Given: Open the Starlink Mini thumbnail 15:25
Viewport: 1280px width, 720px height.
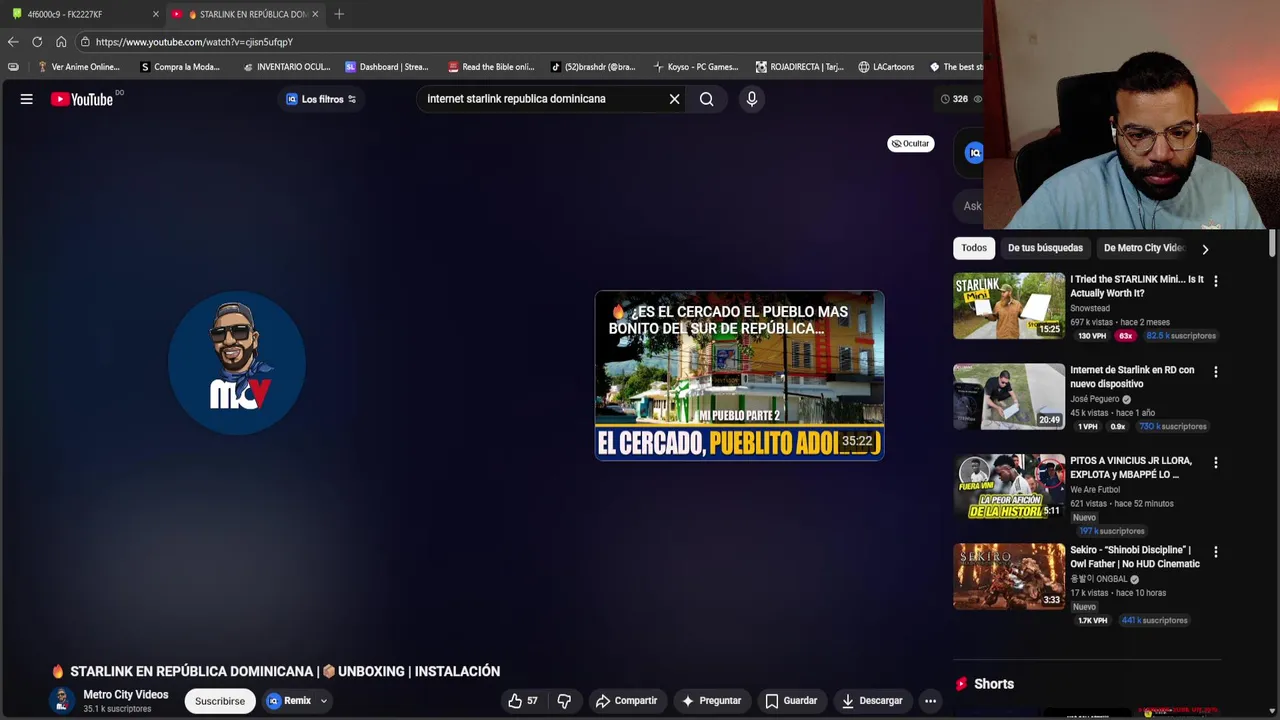Looking at the screenshot, I should 1009,306.
